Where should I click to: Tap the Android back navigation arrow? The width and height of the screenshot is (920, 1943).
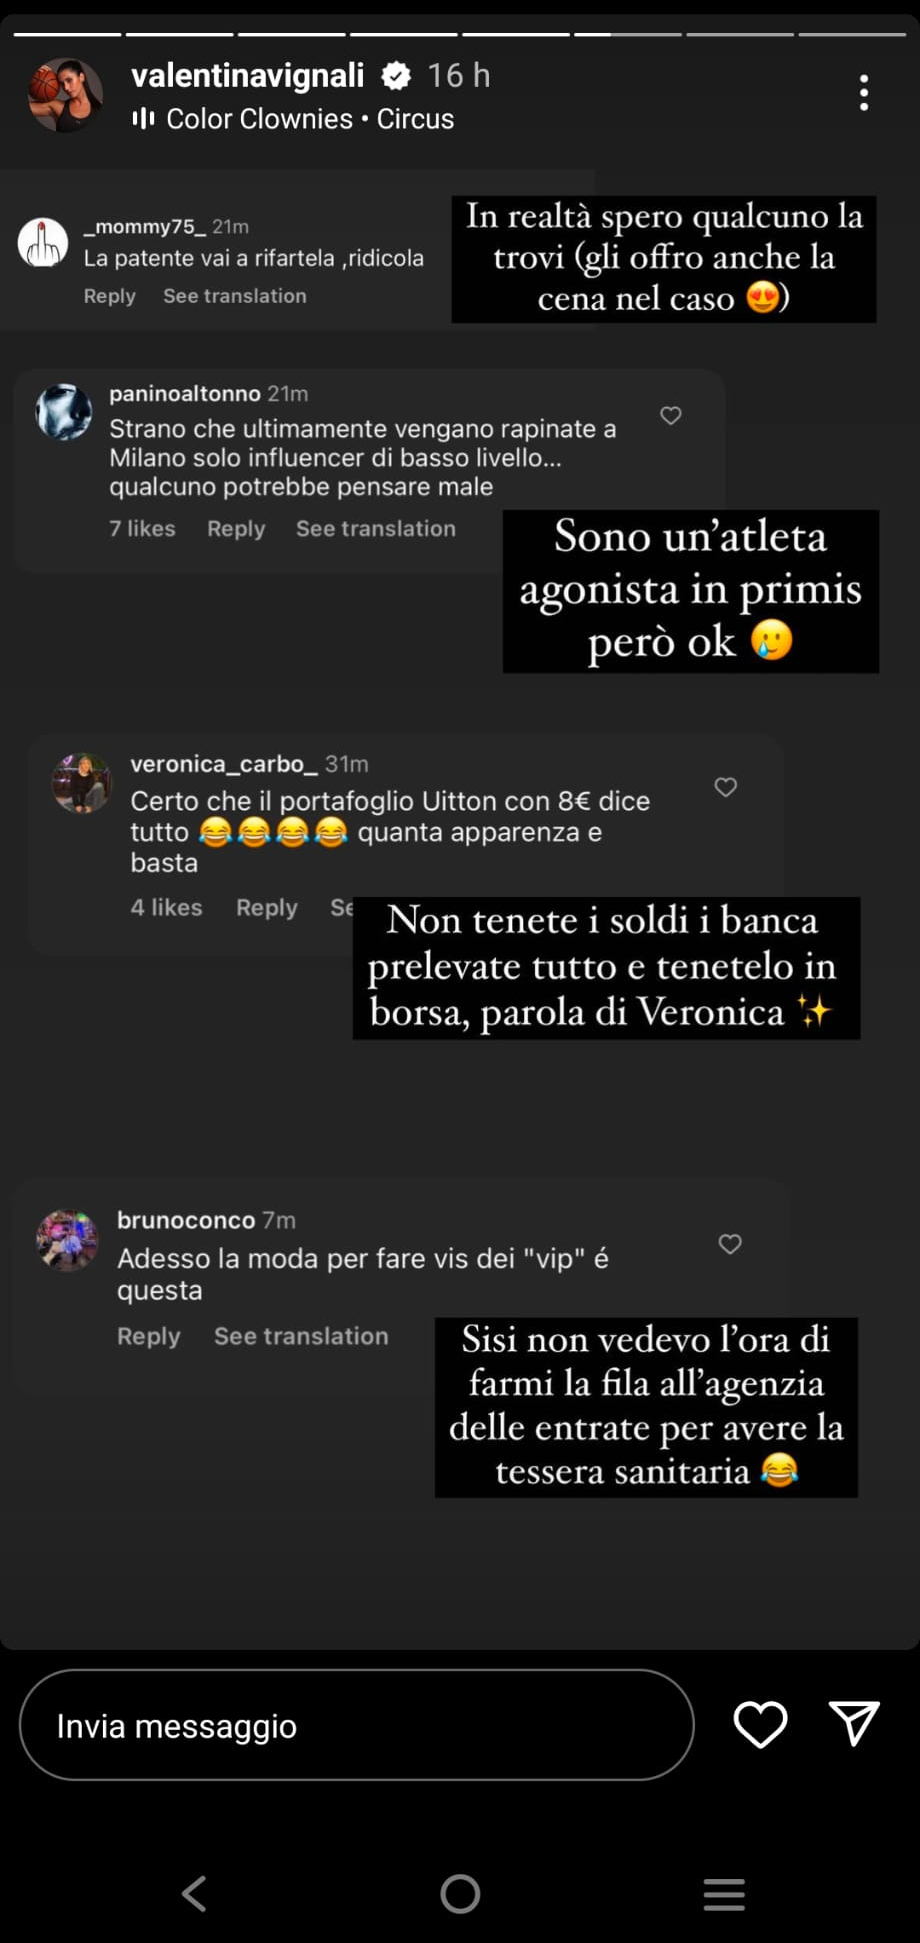click(x=194, y=1893)
